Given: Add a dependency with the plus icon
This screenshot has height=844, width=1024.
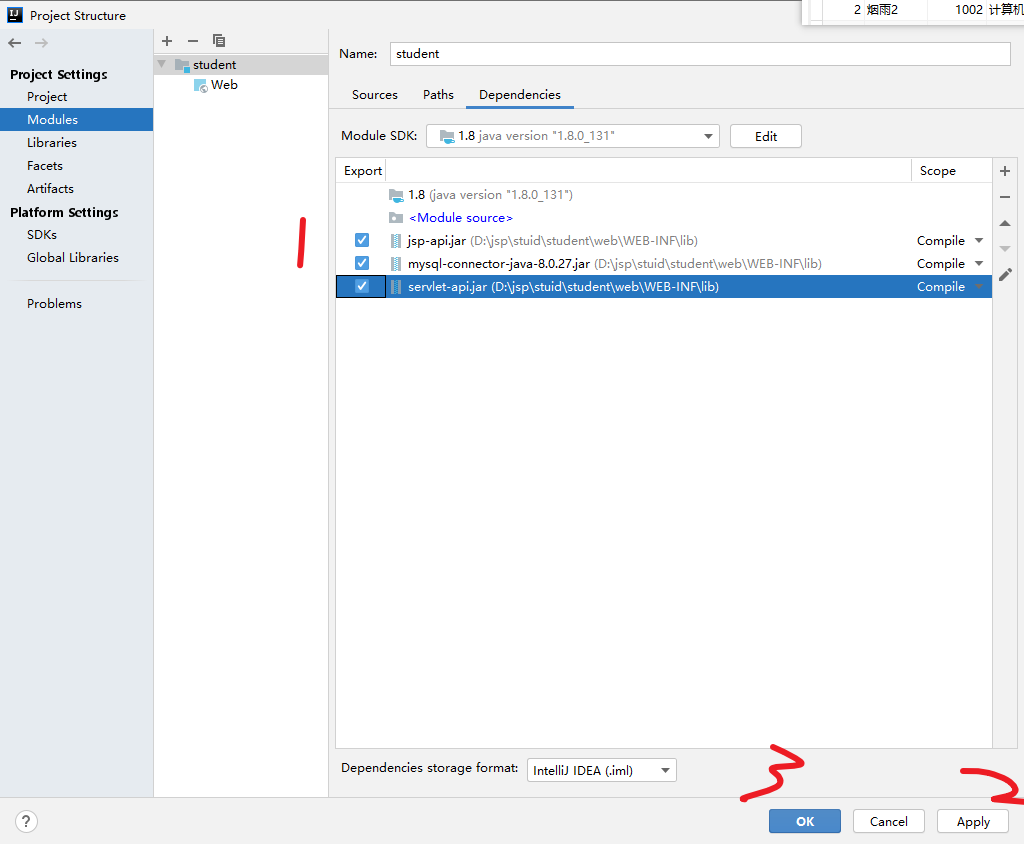Looking at the screenshot, I should click(x=1005, y=171).
